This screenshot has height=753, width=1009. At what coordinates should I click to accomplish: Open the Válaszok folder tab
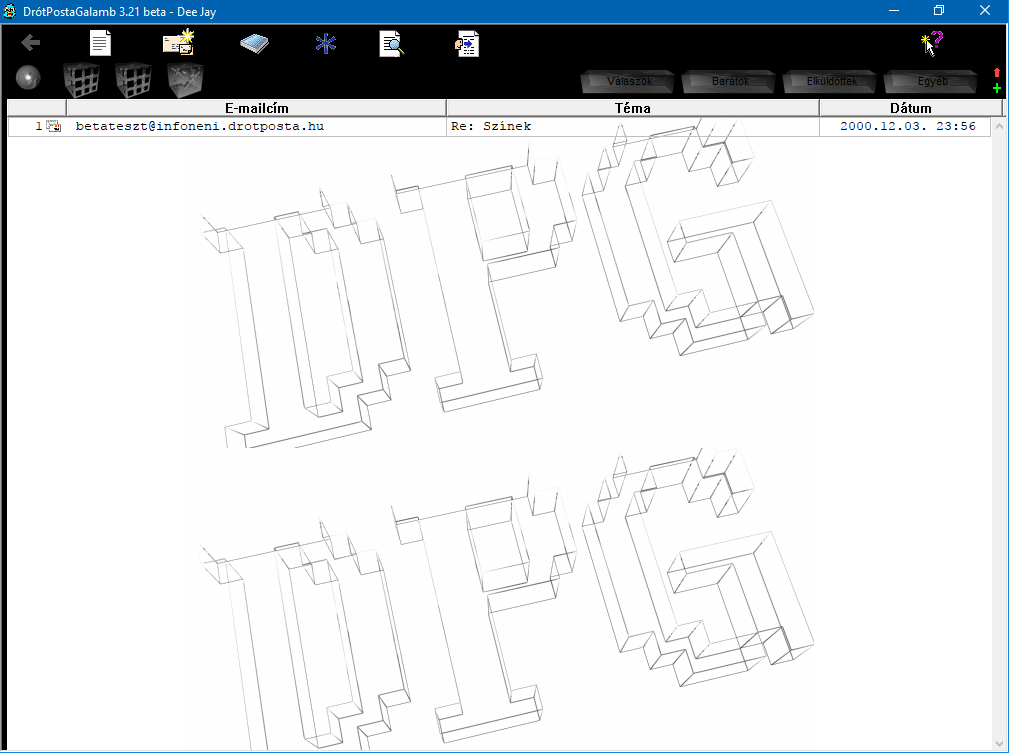click(x=629, y=81)
